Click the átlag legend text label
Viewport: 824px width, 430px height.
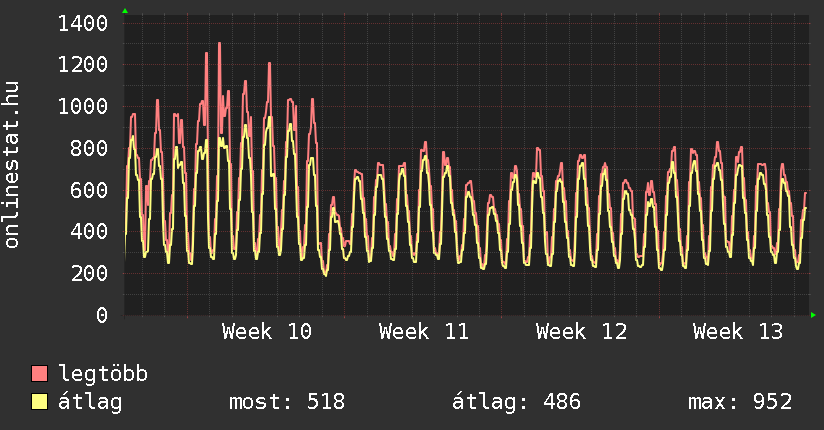click(90, 402)
